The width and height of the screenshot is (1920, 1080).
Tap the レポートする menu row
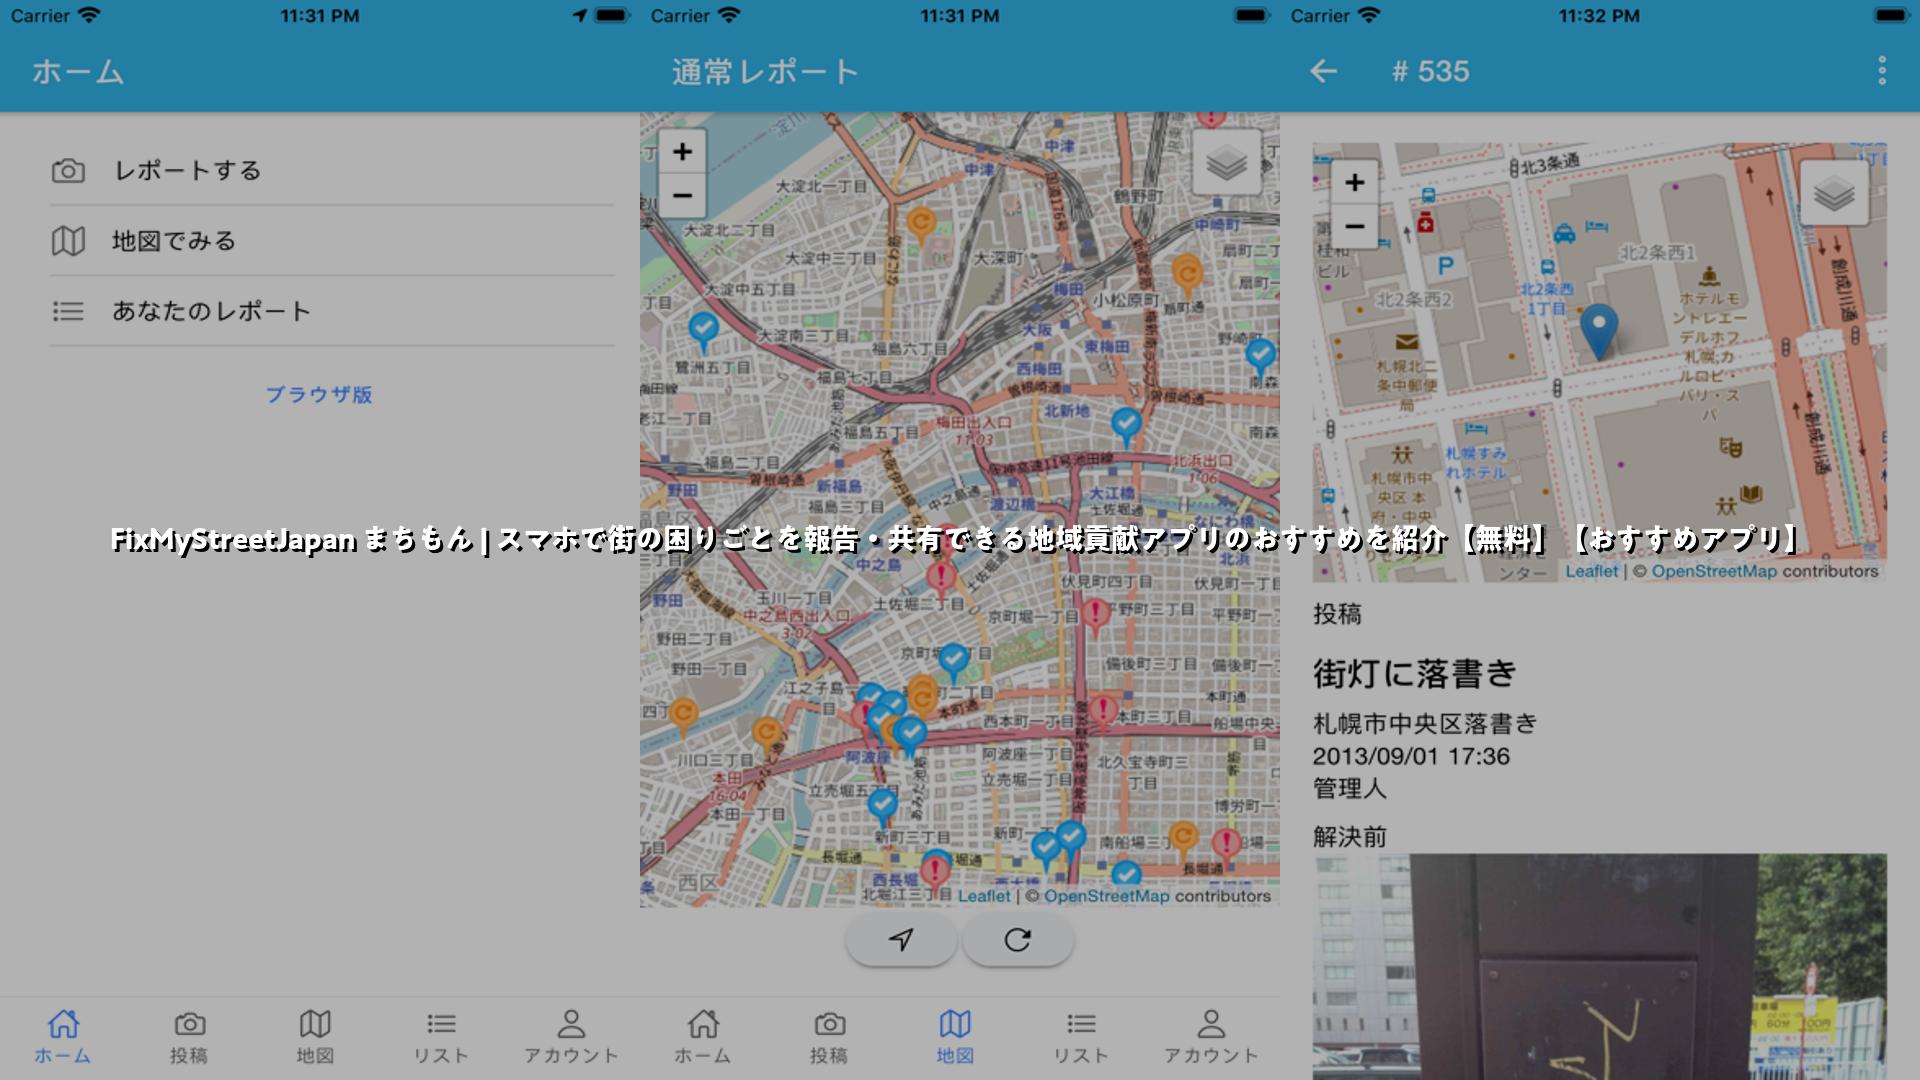click(x=332, y=171)
